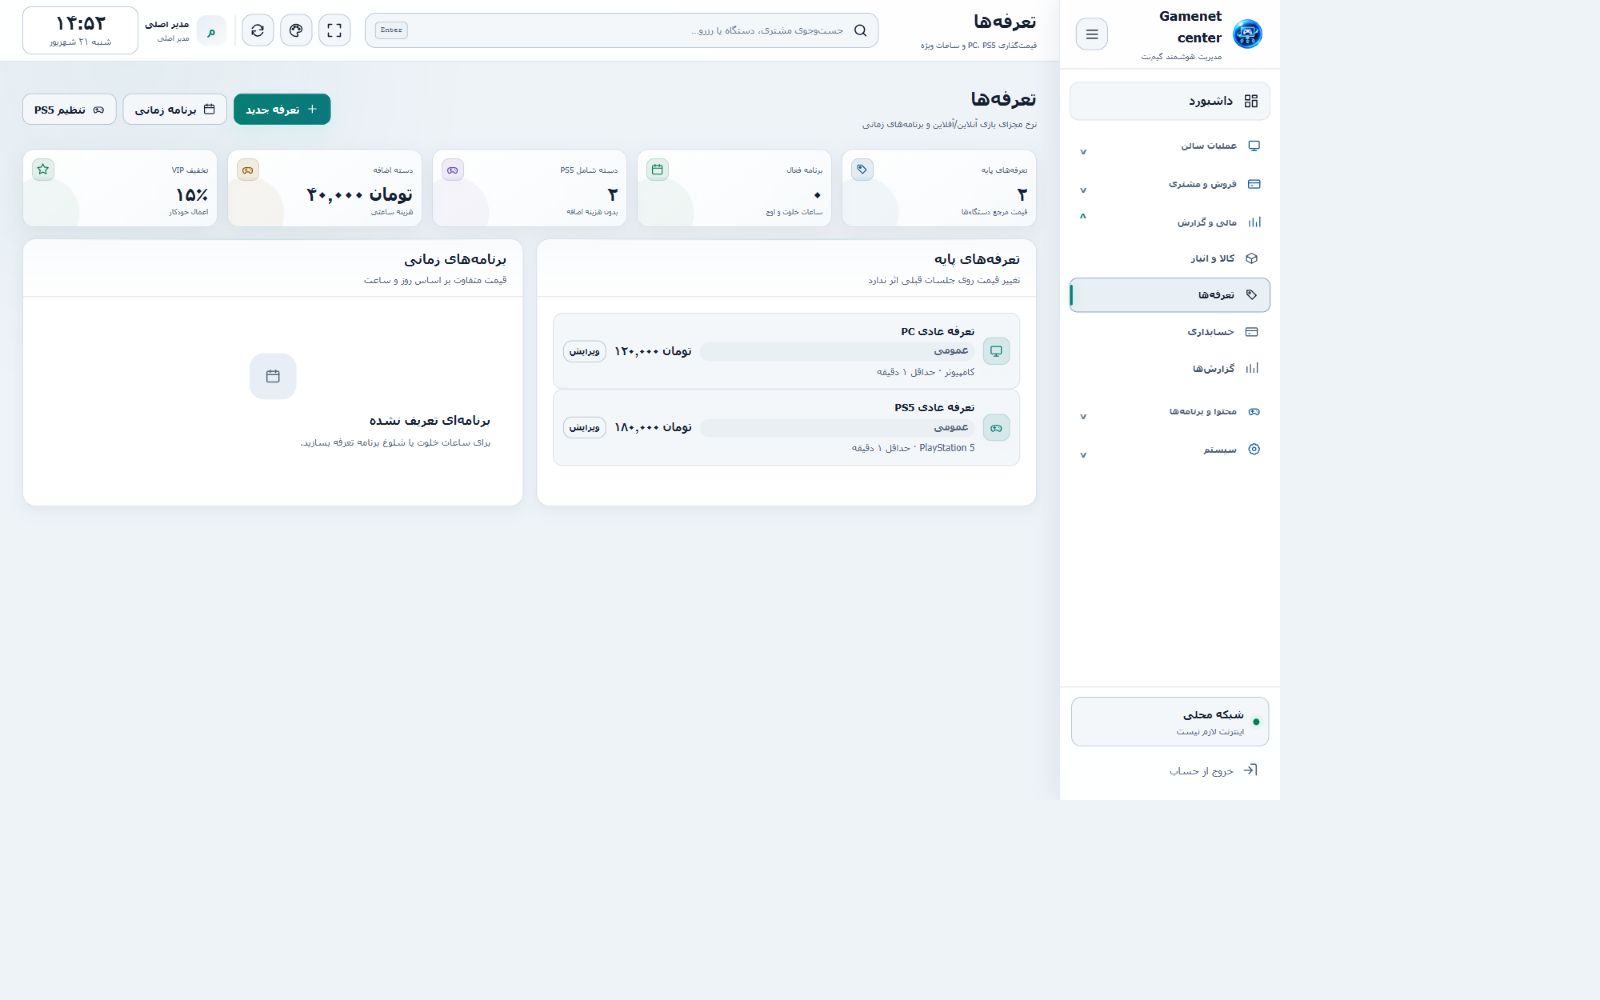The width and height of the screenshot is (1600, 1000).
Task: Click monitor icon of تعرفه عادی PC row
Action: tap(996, 351)
